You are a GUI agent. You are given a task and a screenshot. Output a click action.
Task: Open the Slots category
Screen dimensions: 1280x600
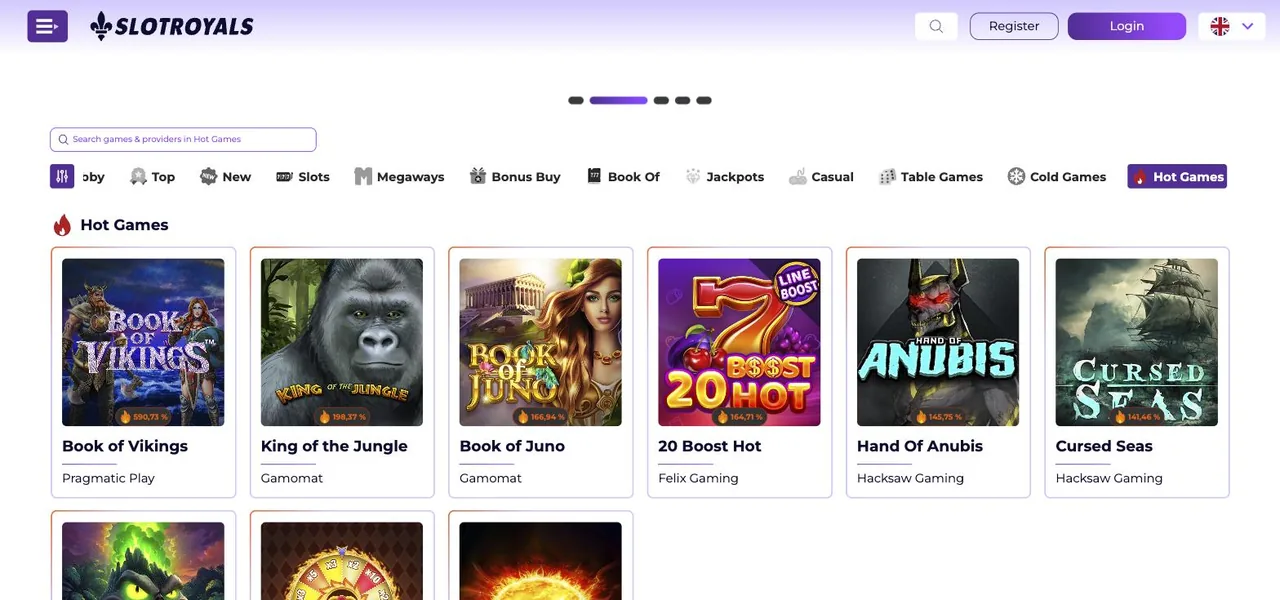click(x=303, y=176)
